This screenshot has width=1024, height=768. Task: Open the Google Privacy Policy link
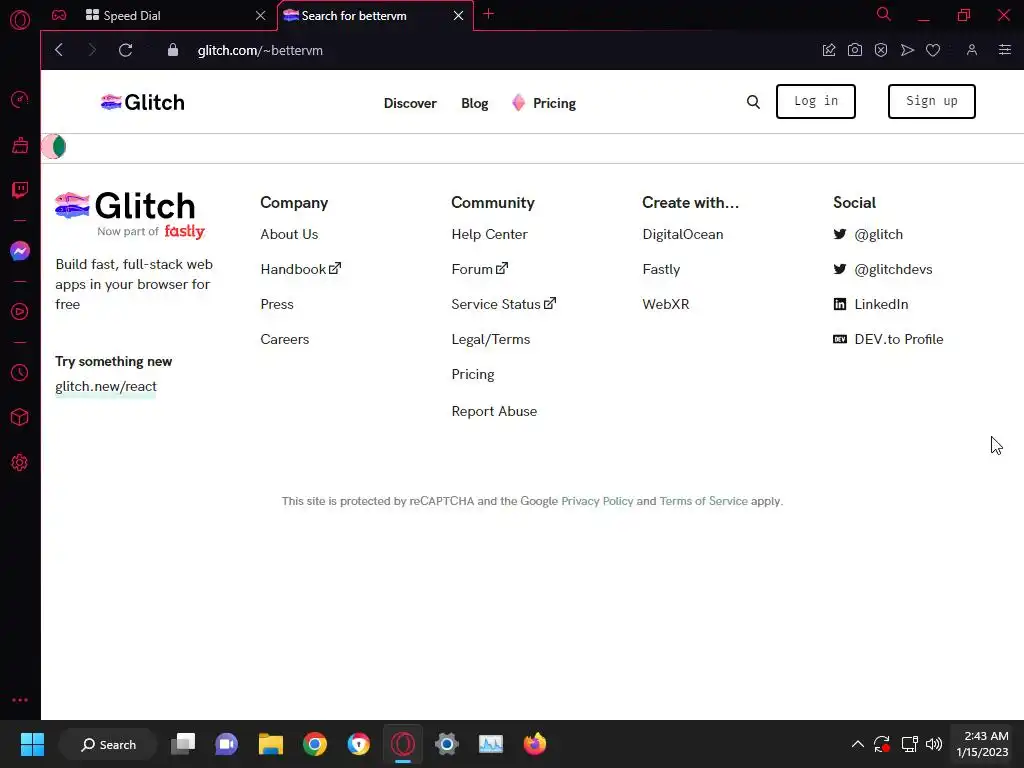coord(597,501)
